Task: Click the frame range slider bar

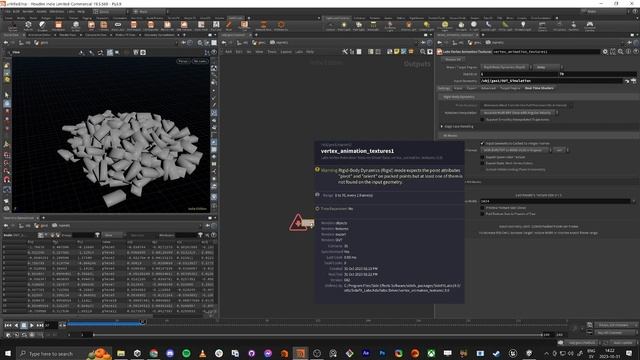Action: click(x=318, y=335)
